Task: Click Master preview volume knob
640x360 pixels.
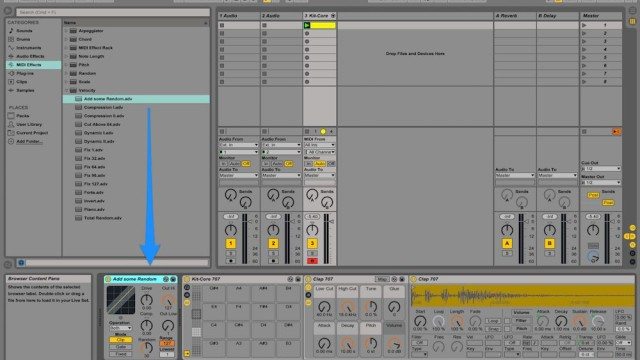Action: (593, 257)
